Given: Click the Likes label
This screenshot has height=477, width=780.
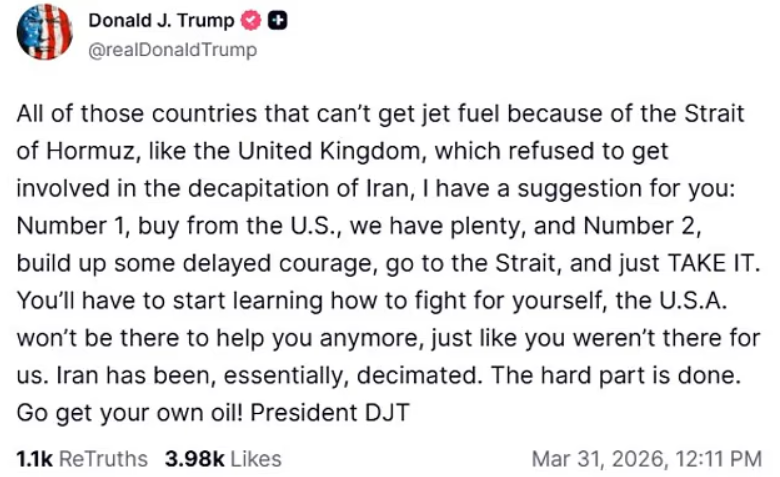Looking at the screenshot, I should point(256,459).
